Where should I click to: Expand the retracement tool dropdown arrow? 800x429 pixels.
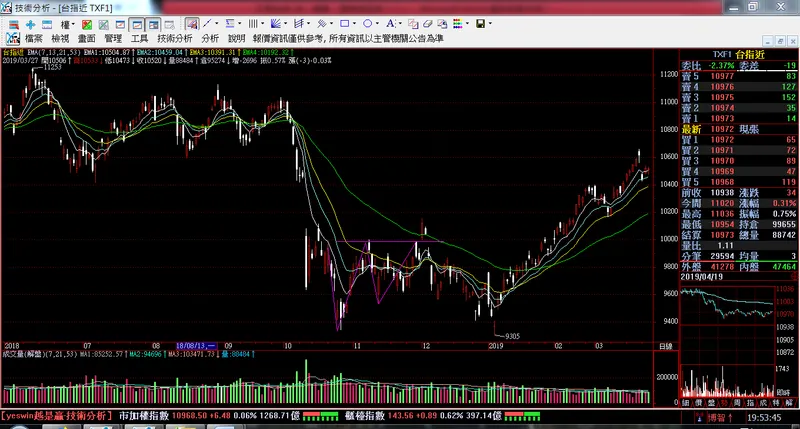tap(239, 23)
